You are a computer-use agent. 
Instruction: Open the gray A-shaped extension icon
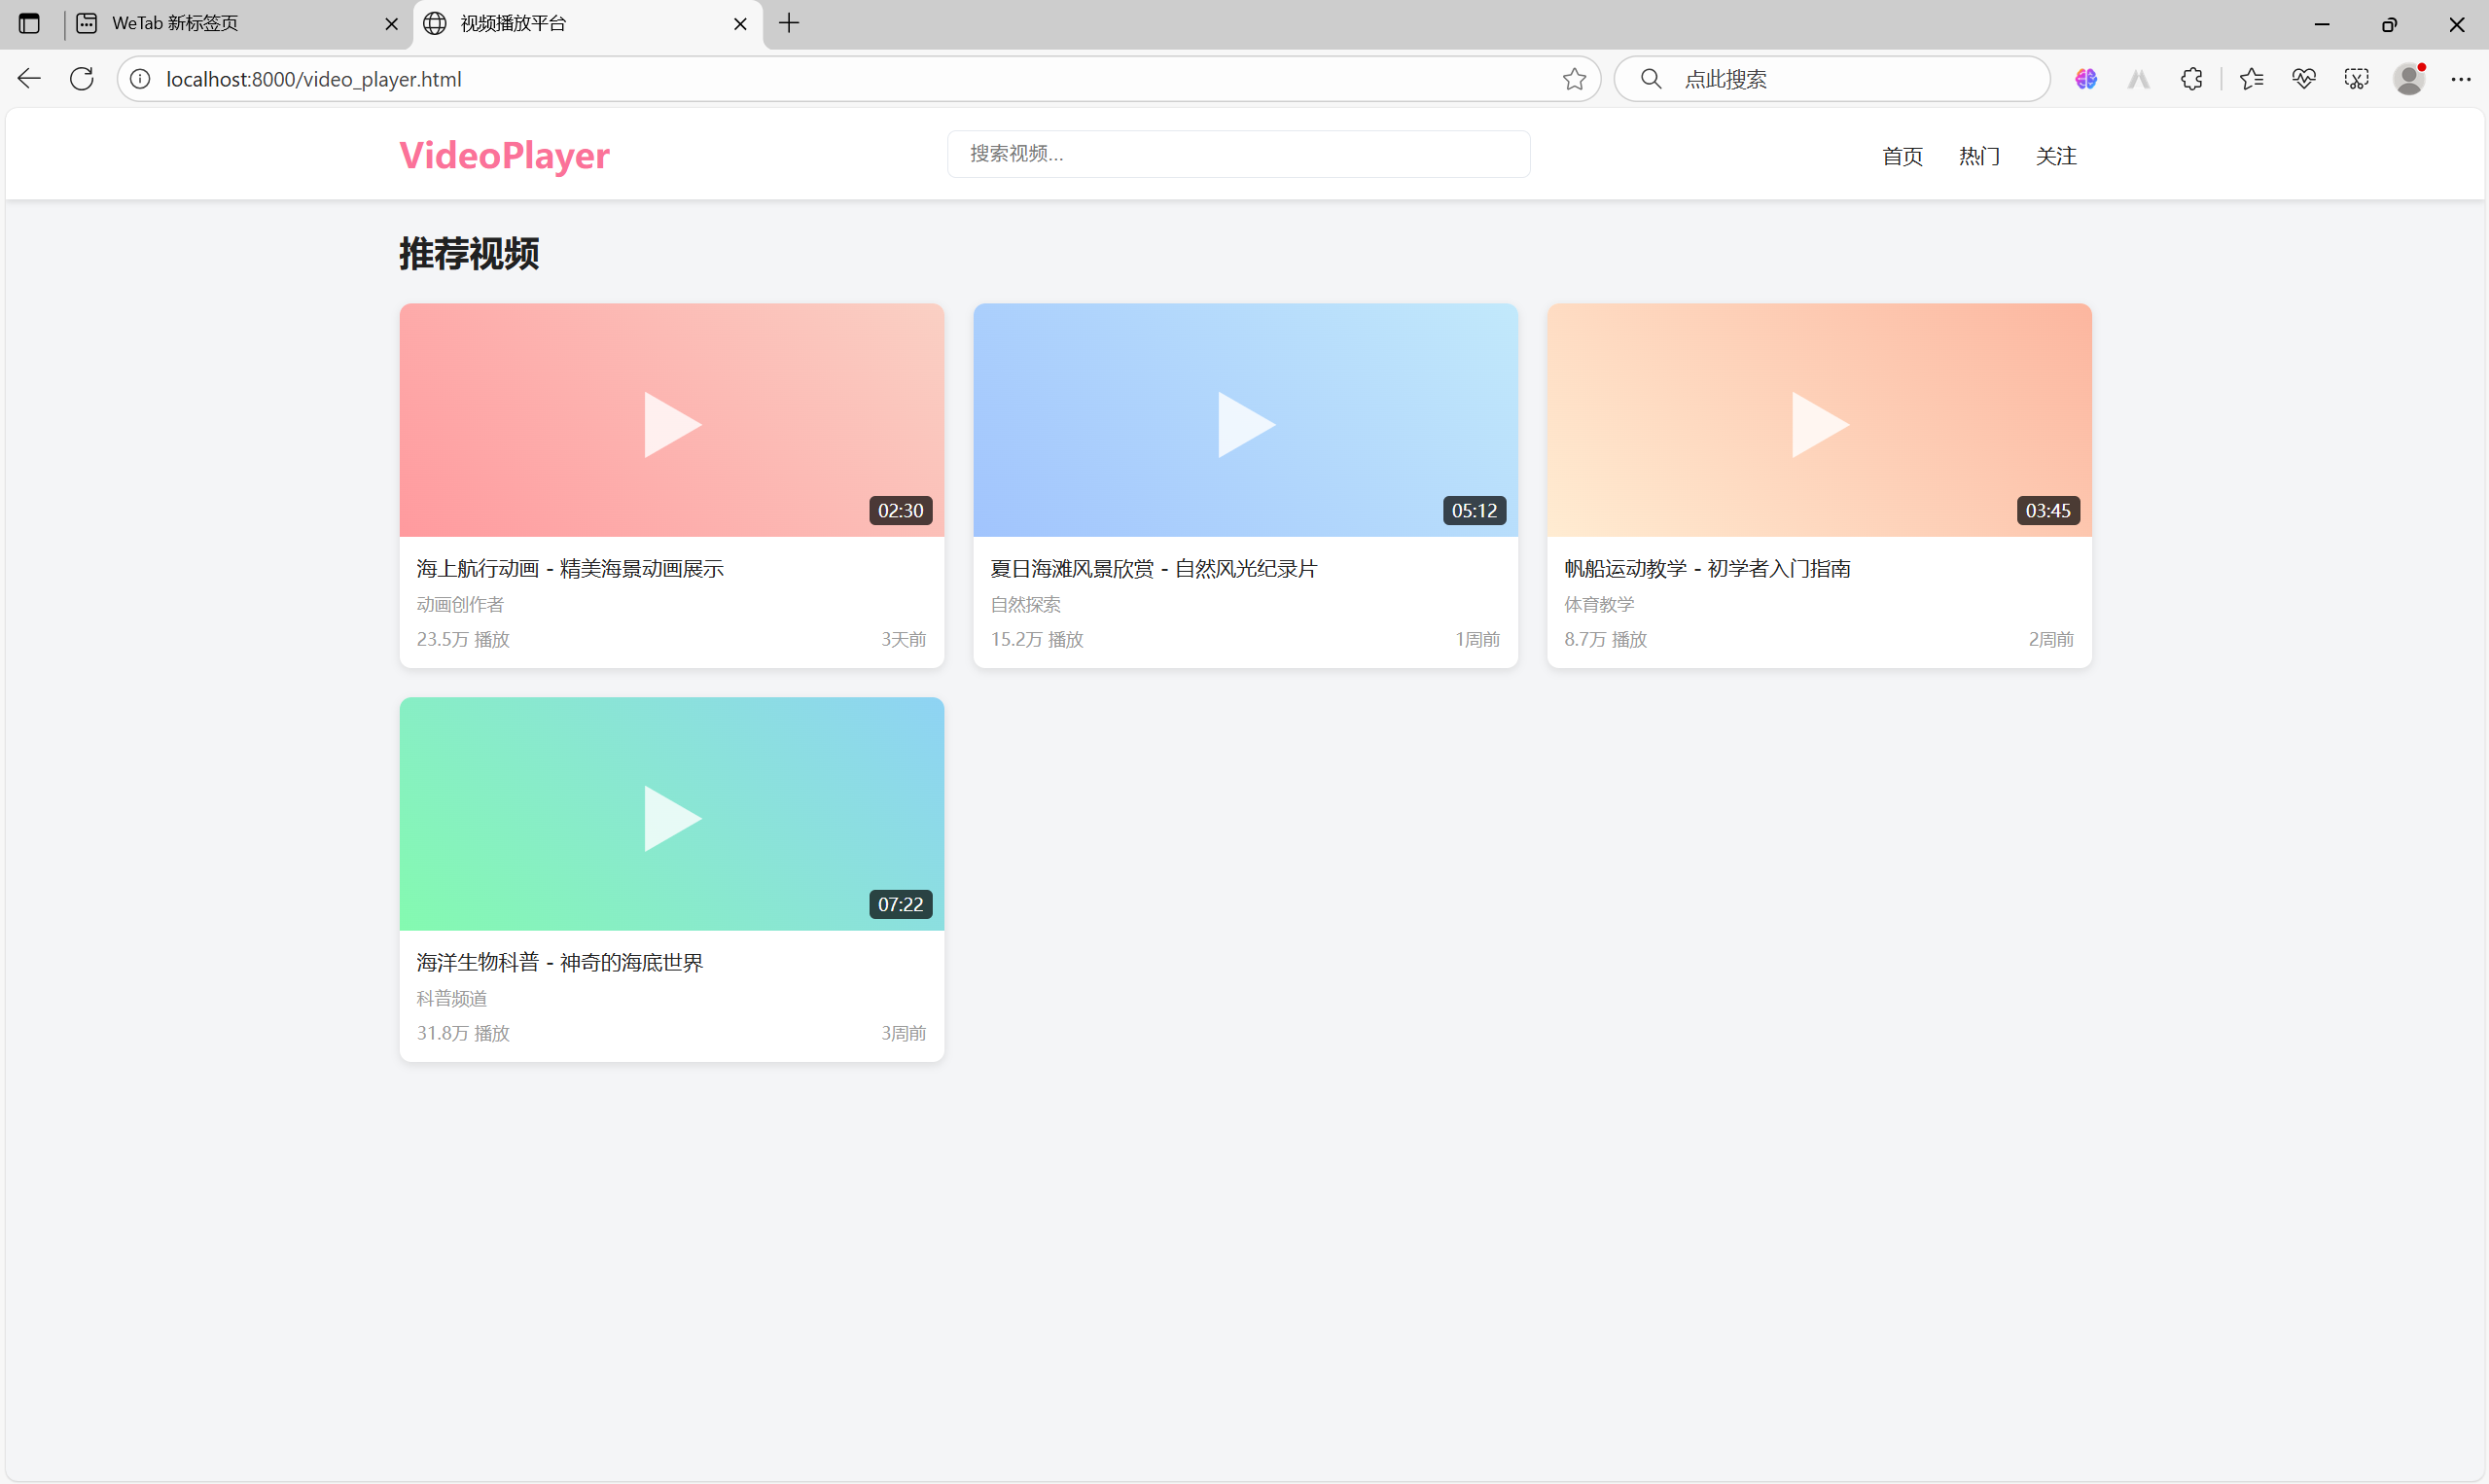[x=2137, y=79]
